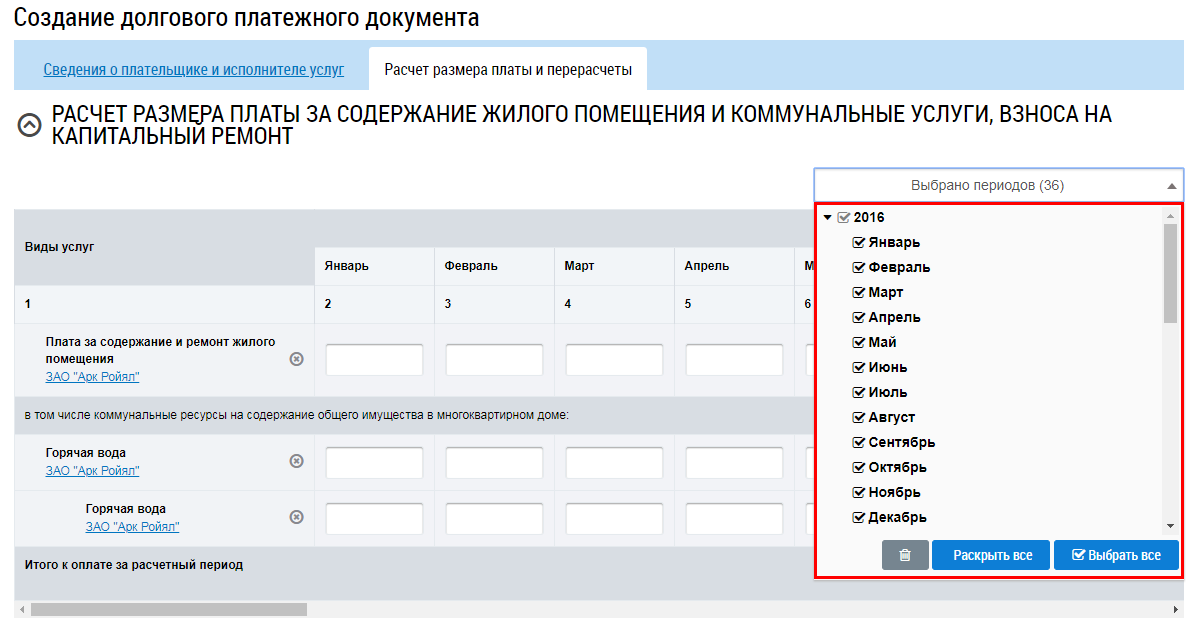Click the horizontal scrollbar thumb under the table
This screenshot has width=1196, height=630.
coord(169,609)
